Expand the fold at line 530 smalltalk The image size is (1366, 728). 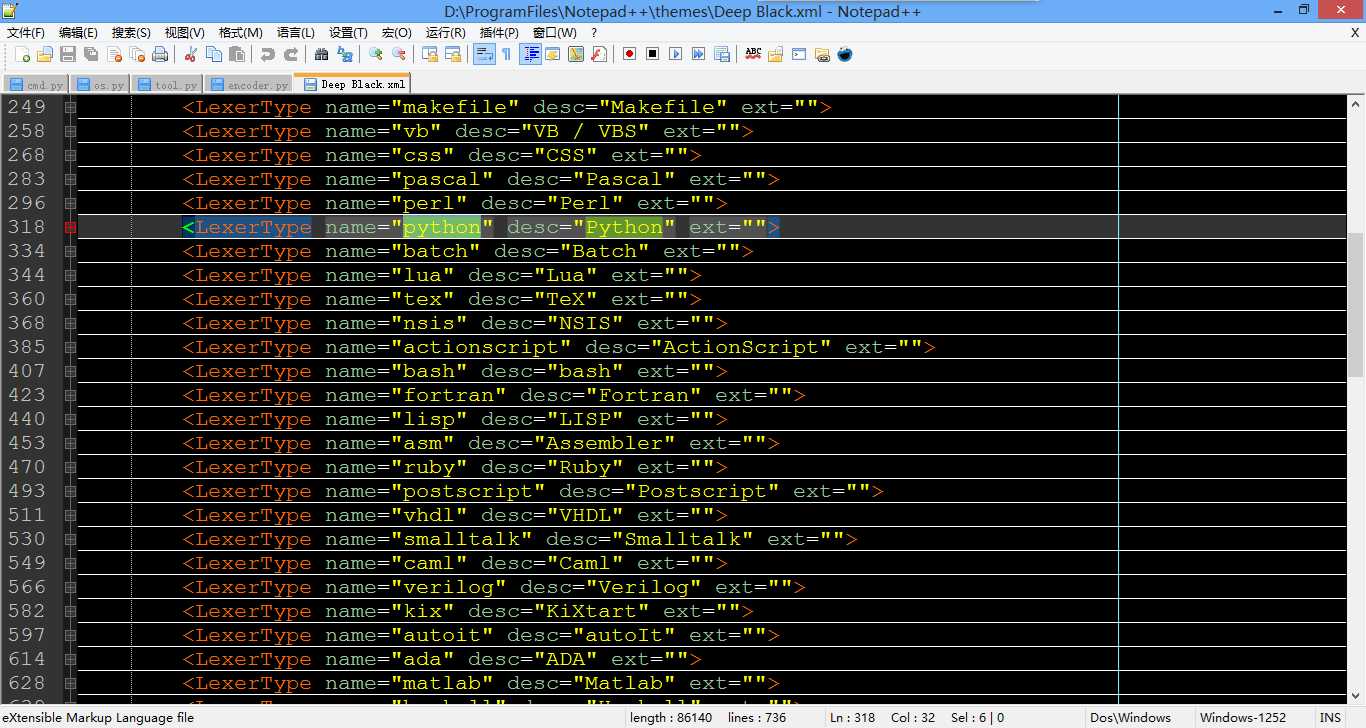[x=70, y=539]
